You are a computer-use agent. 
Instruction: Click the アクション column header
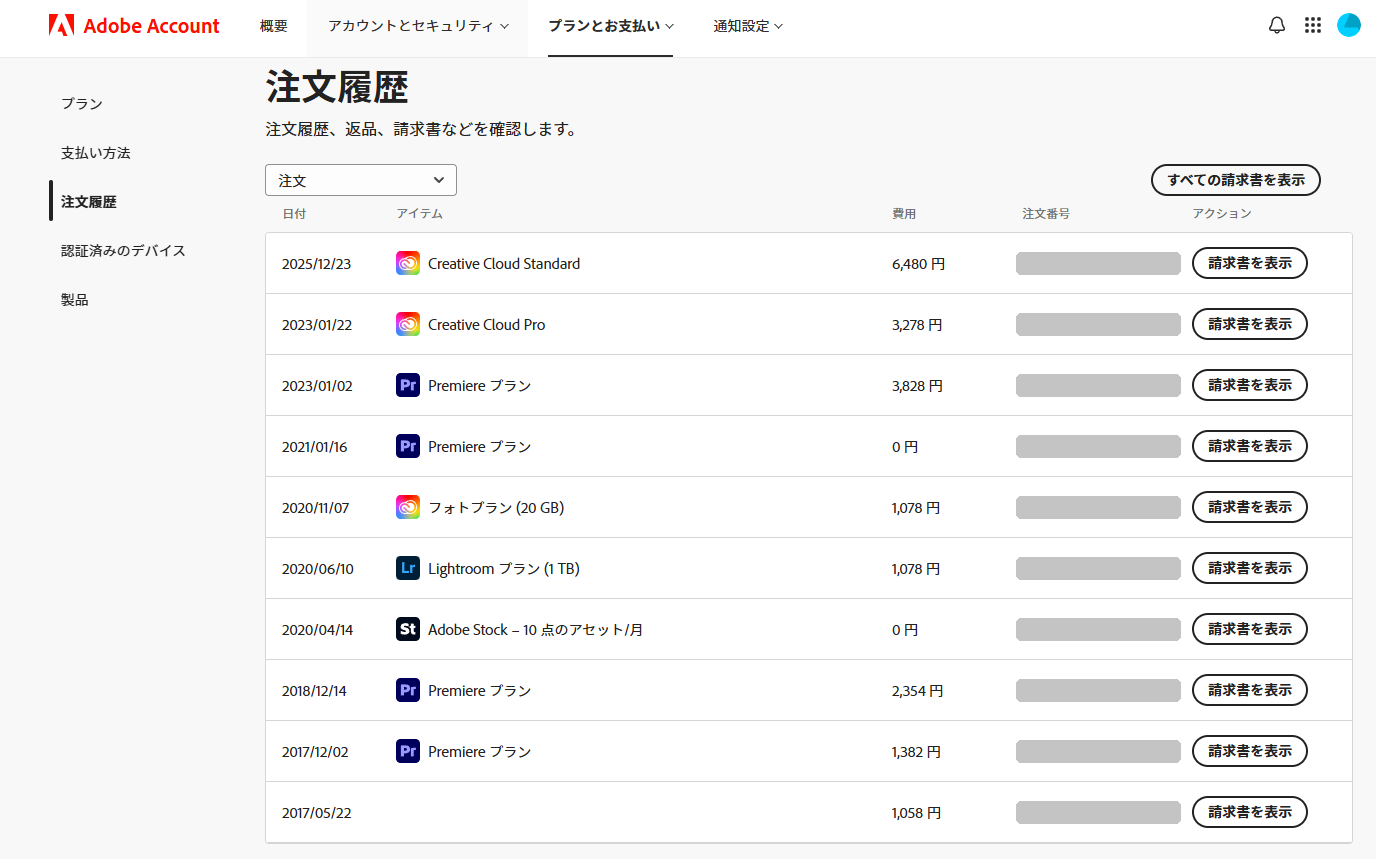(1222, 214)
